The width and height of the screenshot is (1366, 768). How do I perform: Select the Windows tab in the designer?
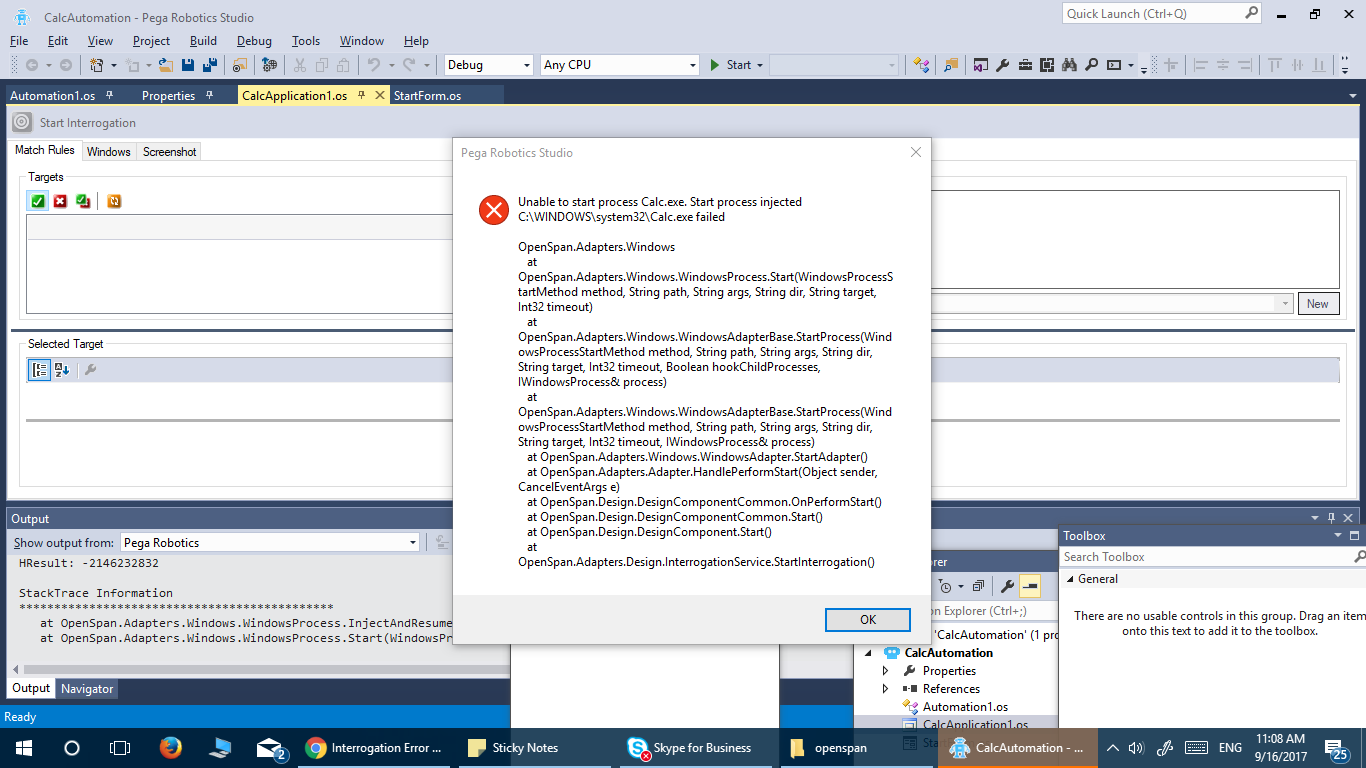pyautogui.click(x=108, y=152)
